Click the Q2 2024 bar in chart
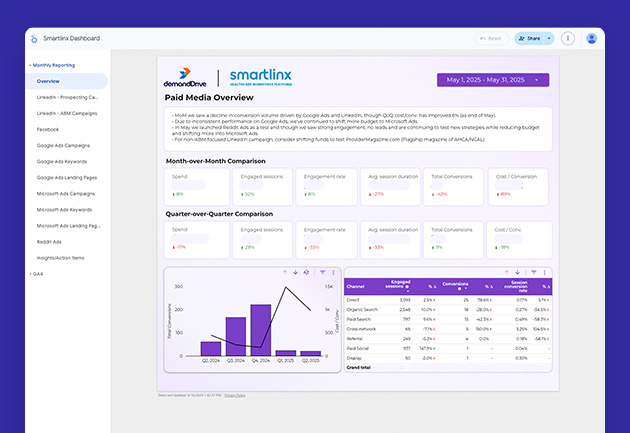This screenshot has width=630, height=433. (211, 349)
